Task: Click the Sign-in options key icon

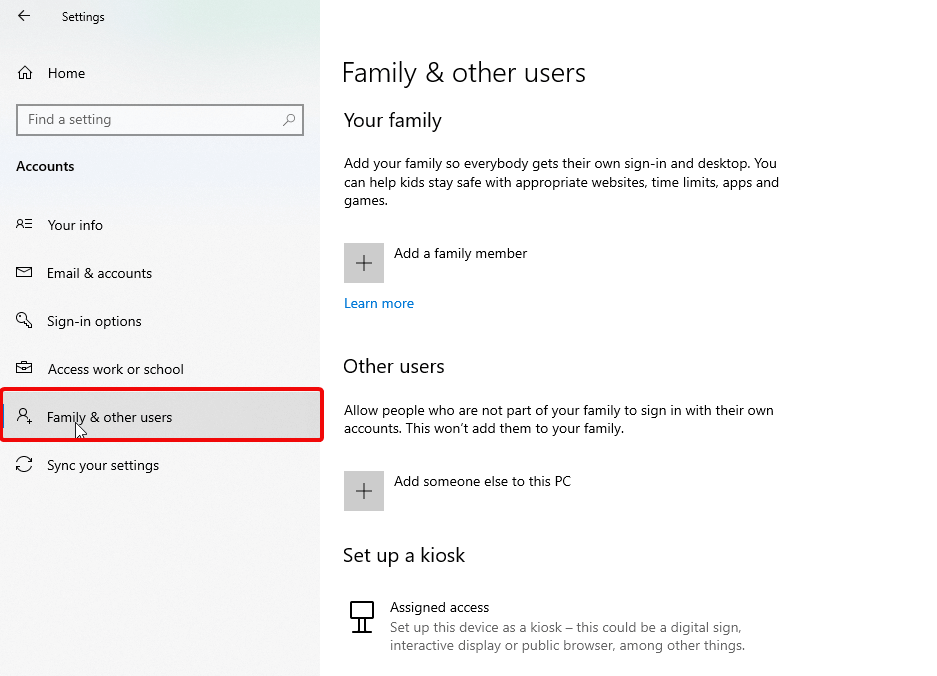Action: (x=24, y=320)
